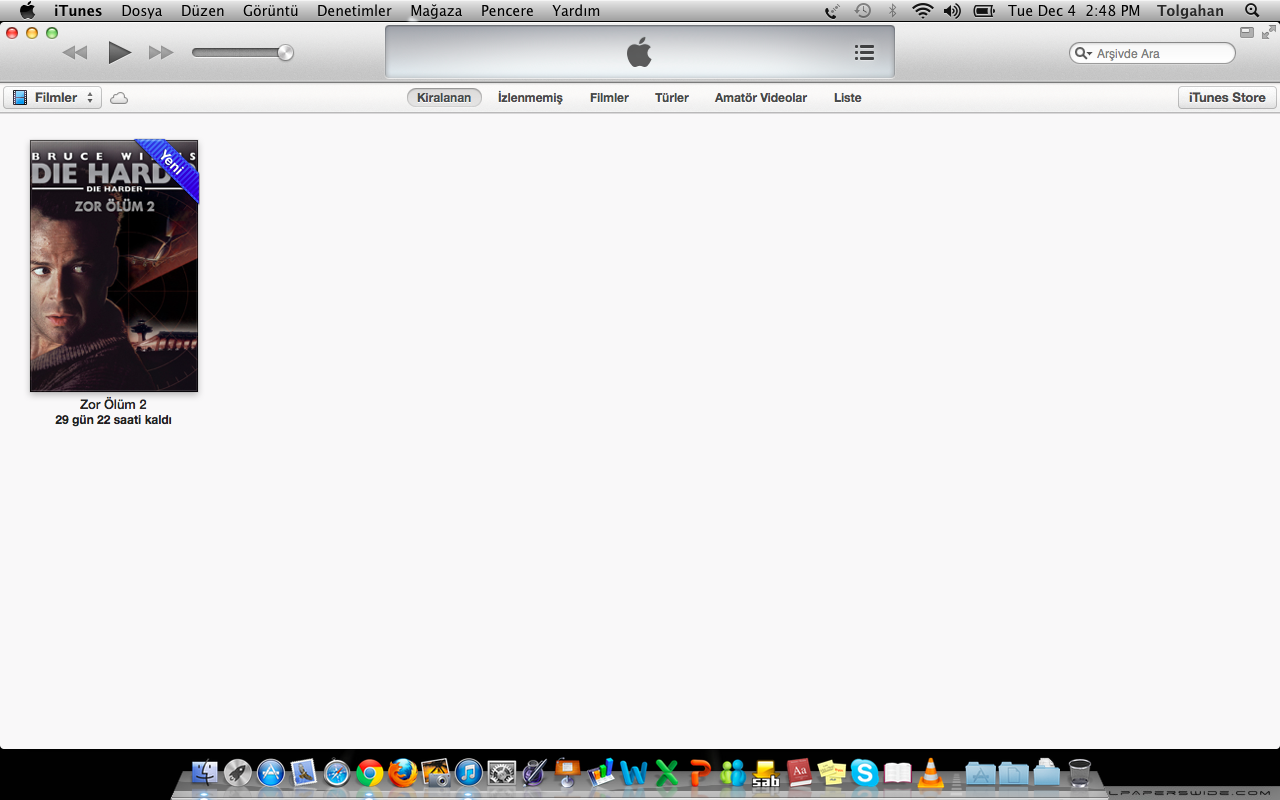
Task: Skip back with the rewind button
Action: pos(75,53)
